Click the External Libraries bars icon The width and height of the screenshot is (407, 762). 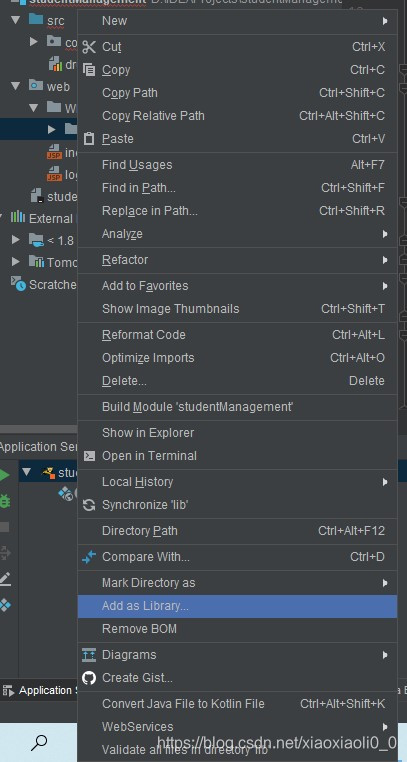(x=18, y=217)
